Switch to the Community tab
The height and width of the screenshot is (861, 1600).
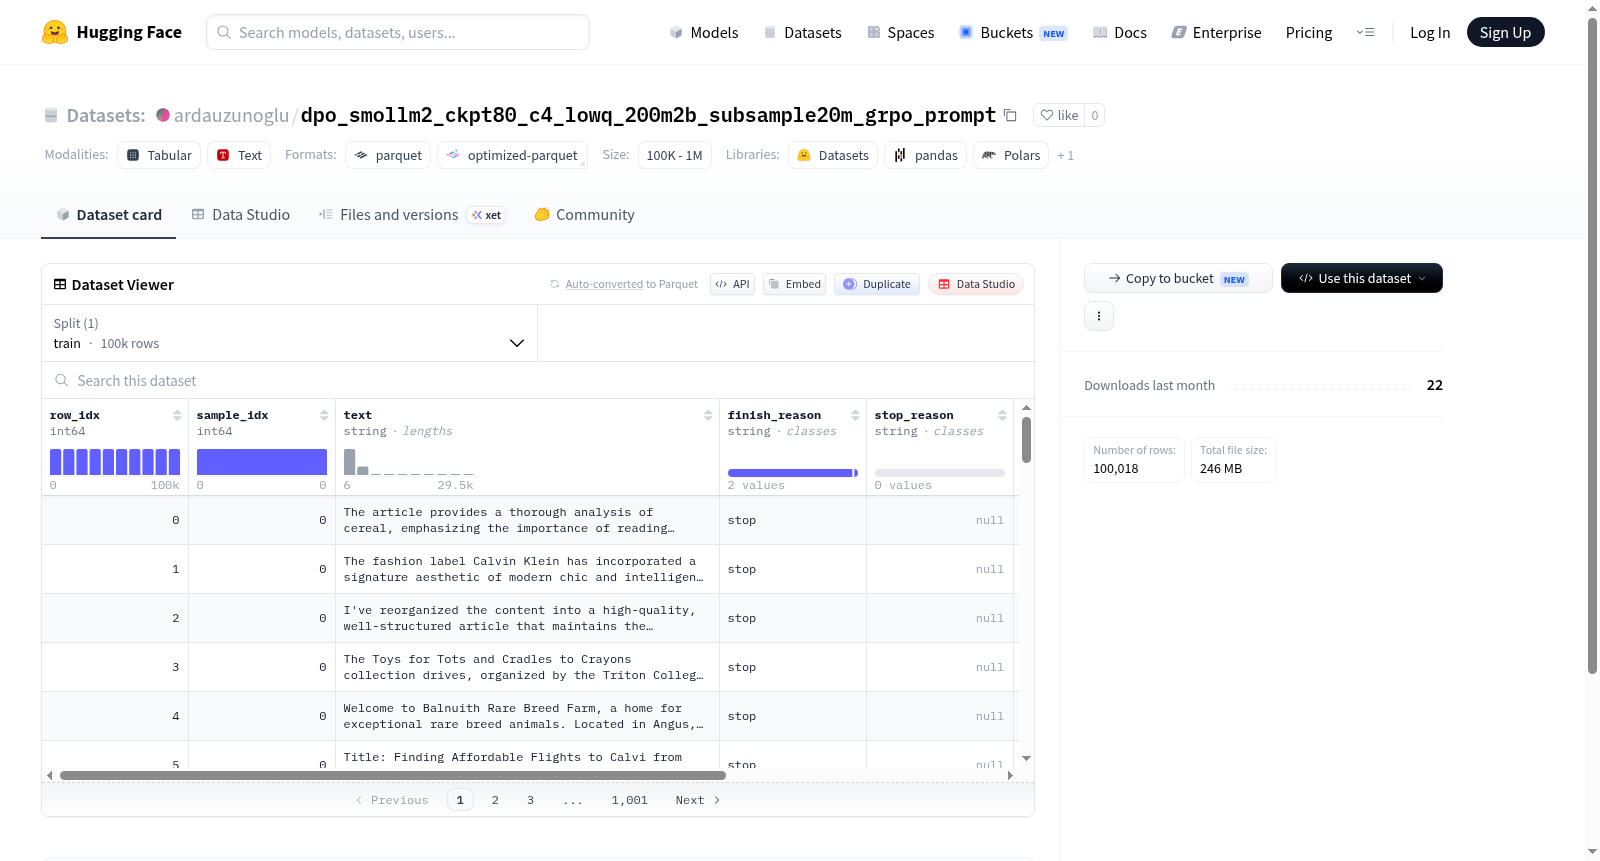585,215
